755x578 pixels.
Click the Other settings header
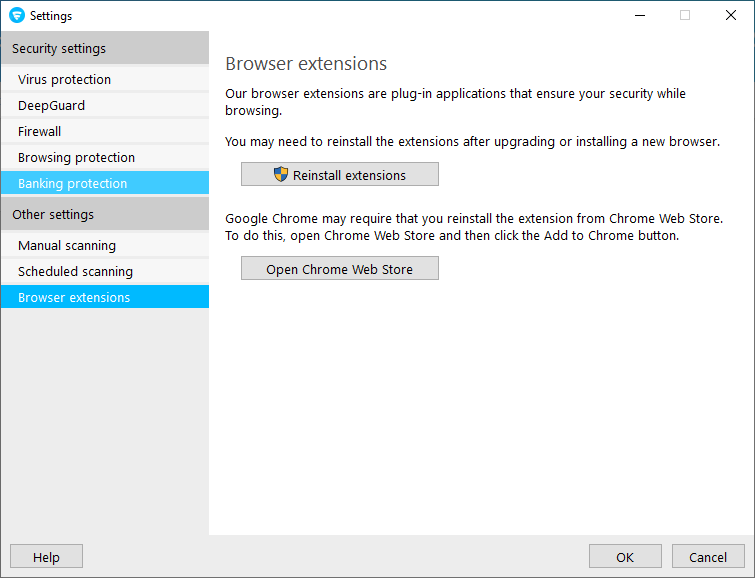105,214
